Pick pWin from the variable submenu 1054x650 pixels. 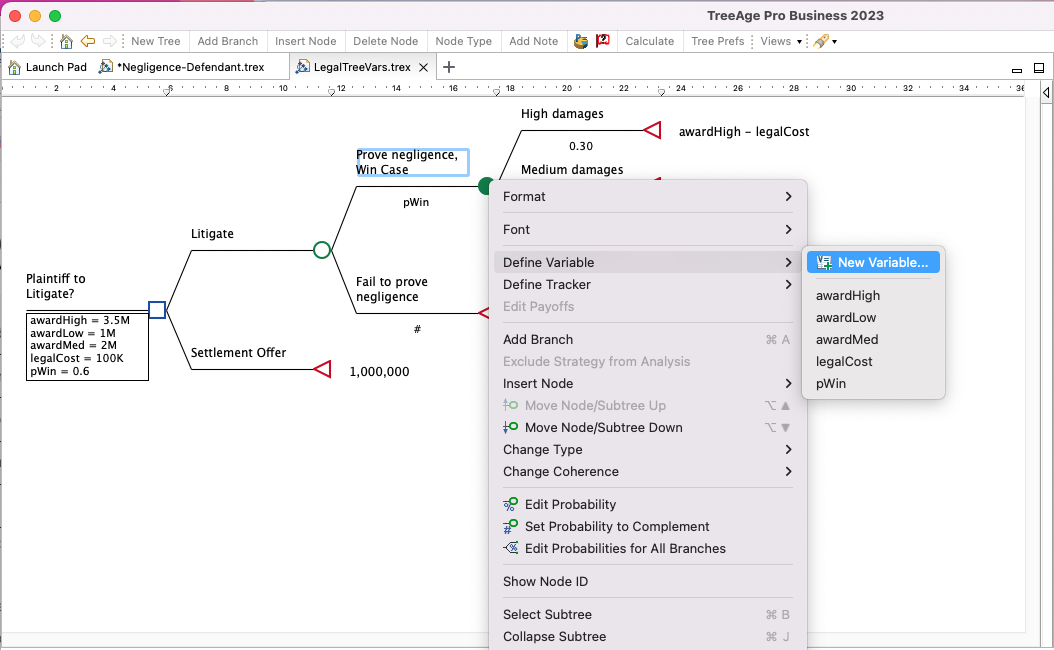tap(873, 383)
